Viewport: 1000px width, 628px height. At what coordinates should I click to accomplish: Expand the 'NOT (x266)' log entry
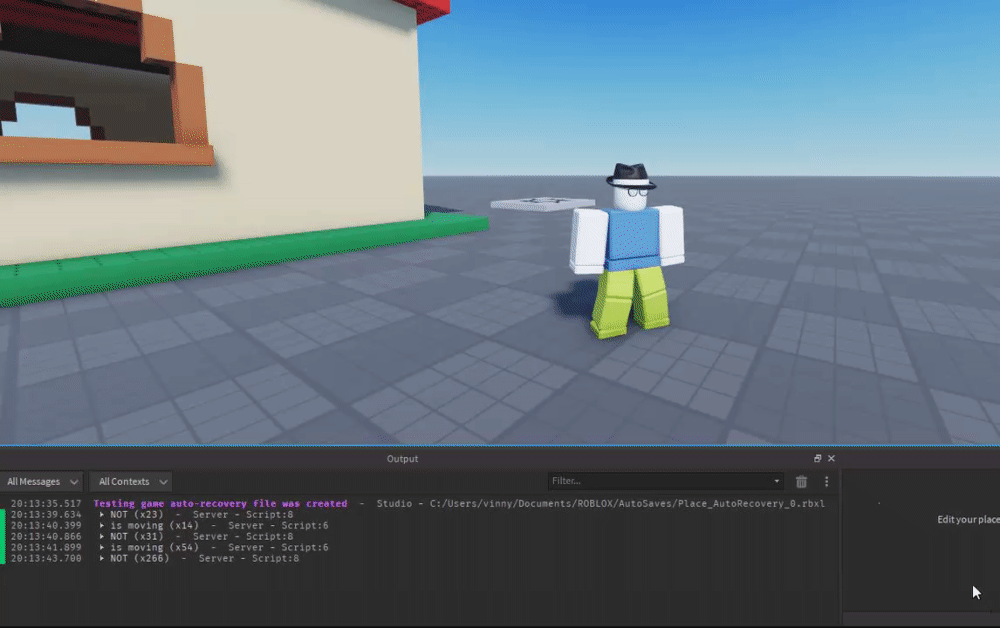click(101, 558)
